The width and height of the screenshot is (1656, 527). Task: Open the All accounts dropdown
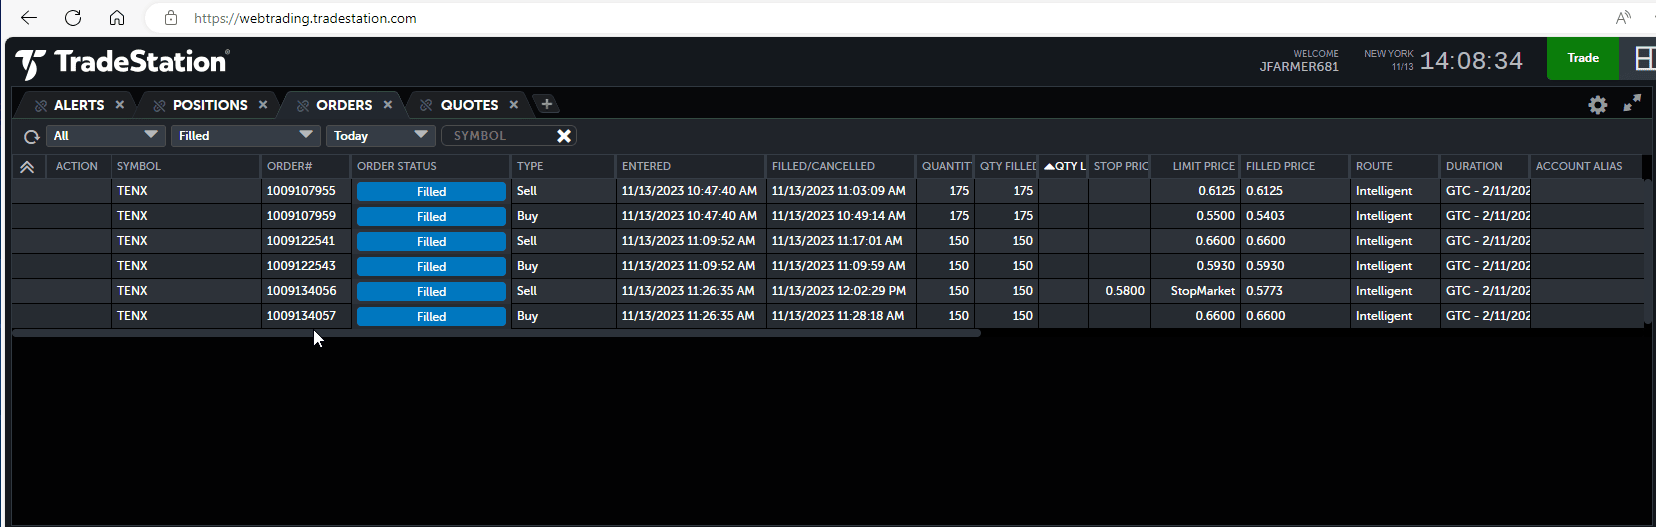[x=105, y=136]
